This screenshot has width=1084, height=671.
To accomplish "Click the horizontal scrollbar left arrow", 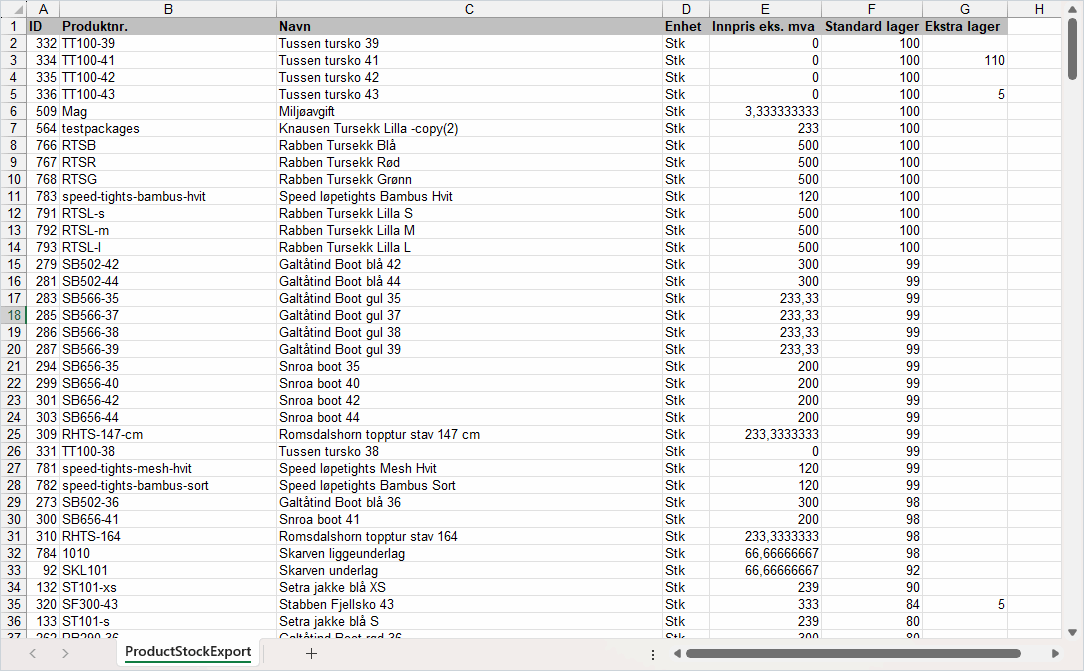I will [675, 654].
